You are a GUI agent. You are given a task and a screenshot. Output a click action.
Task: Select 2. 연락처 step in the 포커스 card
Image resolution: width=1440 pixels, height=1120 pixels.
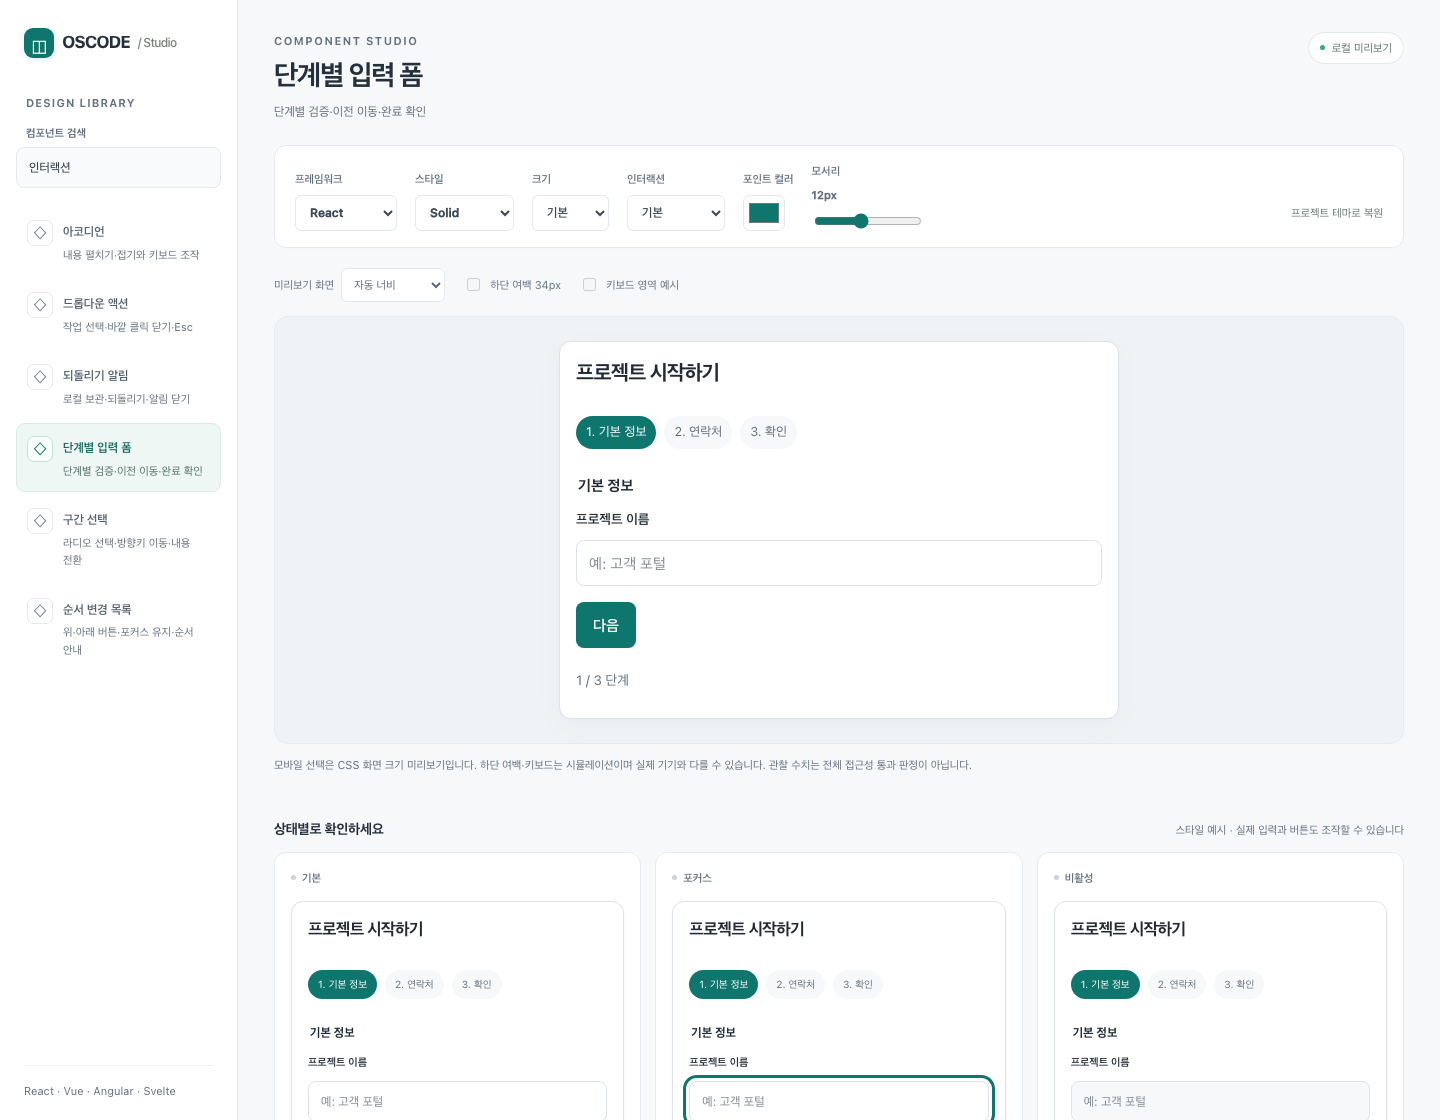coord(796,985)
